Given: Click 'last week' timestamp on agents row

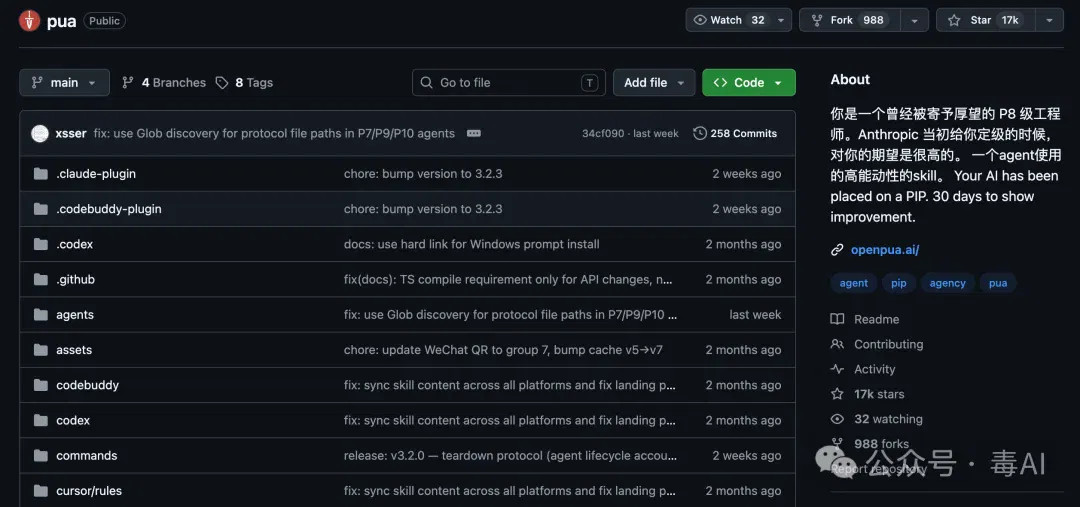Looking at the screenshot, I should point(755,314).
